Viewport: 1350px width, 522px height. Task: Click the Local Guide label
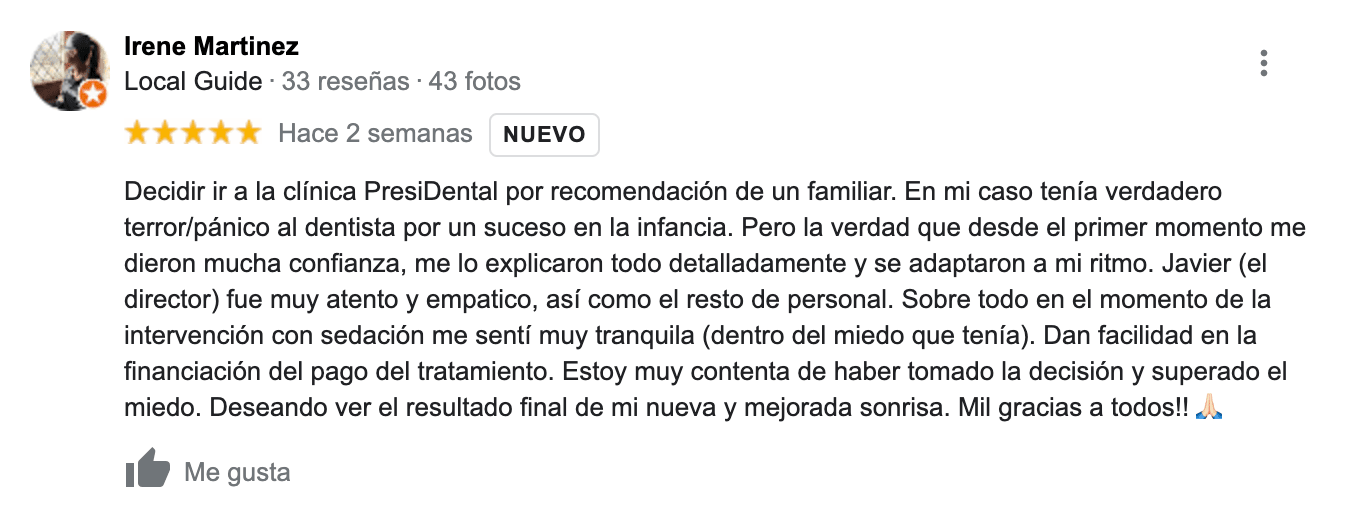point(193,81)
